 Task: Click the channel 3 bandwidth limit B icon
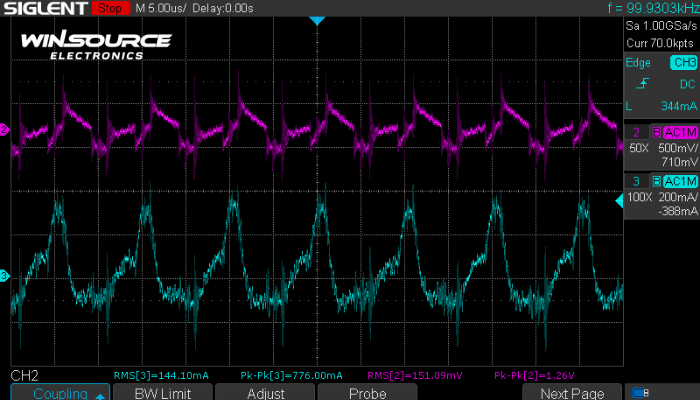[656, 180]
